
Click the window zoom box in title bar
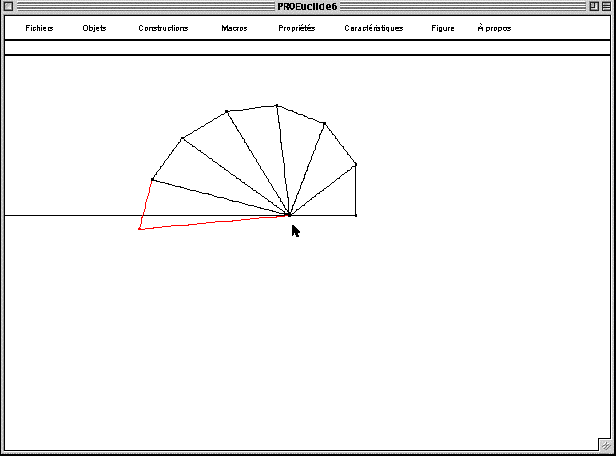[592, 7]
